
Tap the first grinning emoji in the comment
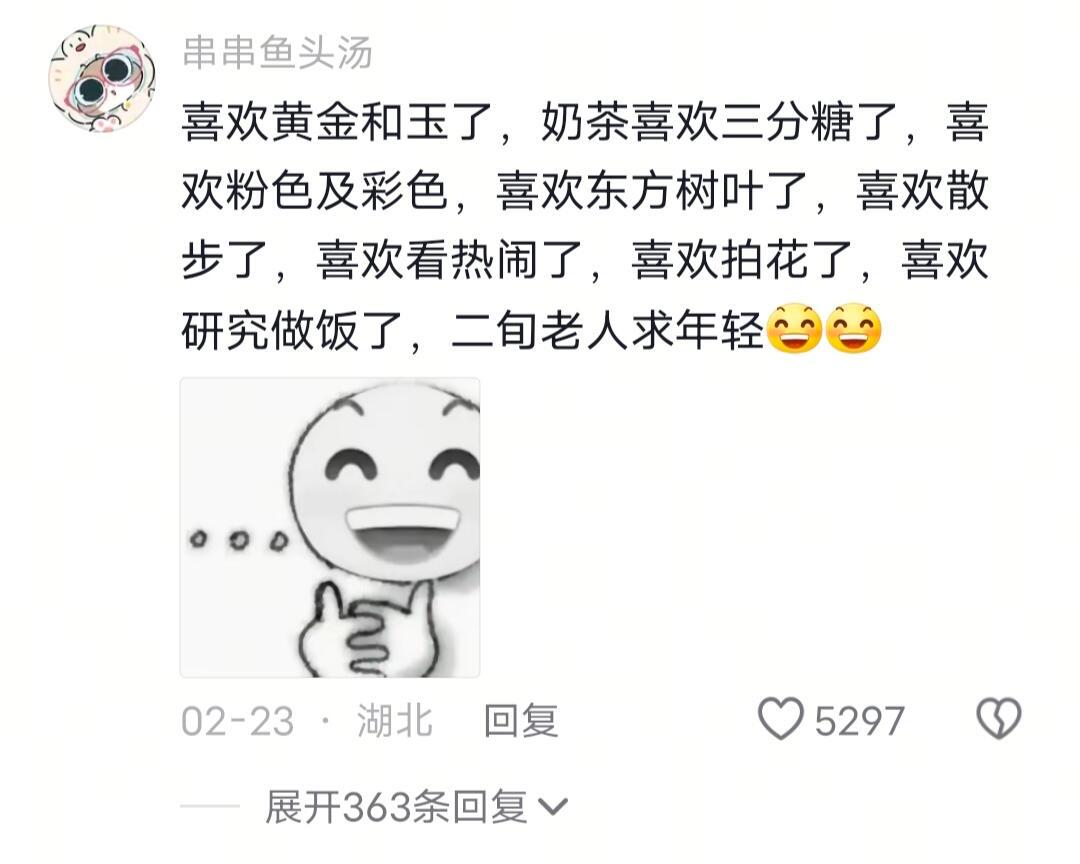[x=794, y=329]
